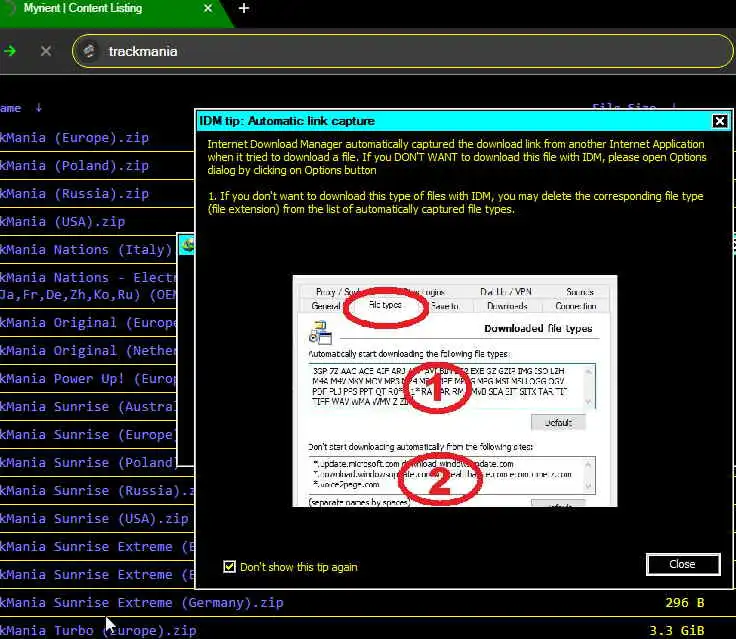
Task: Open kMania (Russia).zip link
Action: pos(74,193)
